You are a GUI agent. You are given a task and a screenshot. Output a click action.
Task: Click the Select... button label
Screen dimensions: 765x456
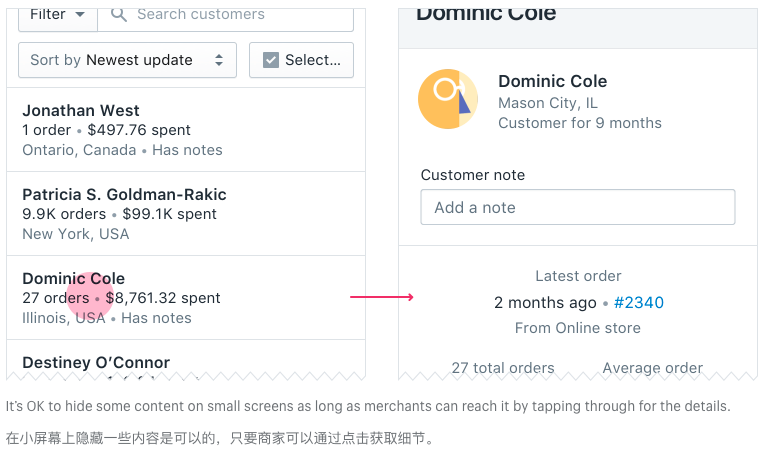pyautogui.click(x=313, y=60)
